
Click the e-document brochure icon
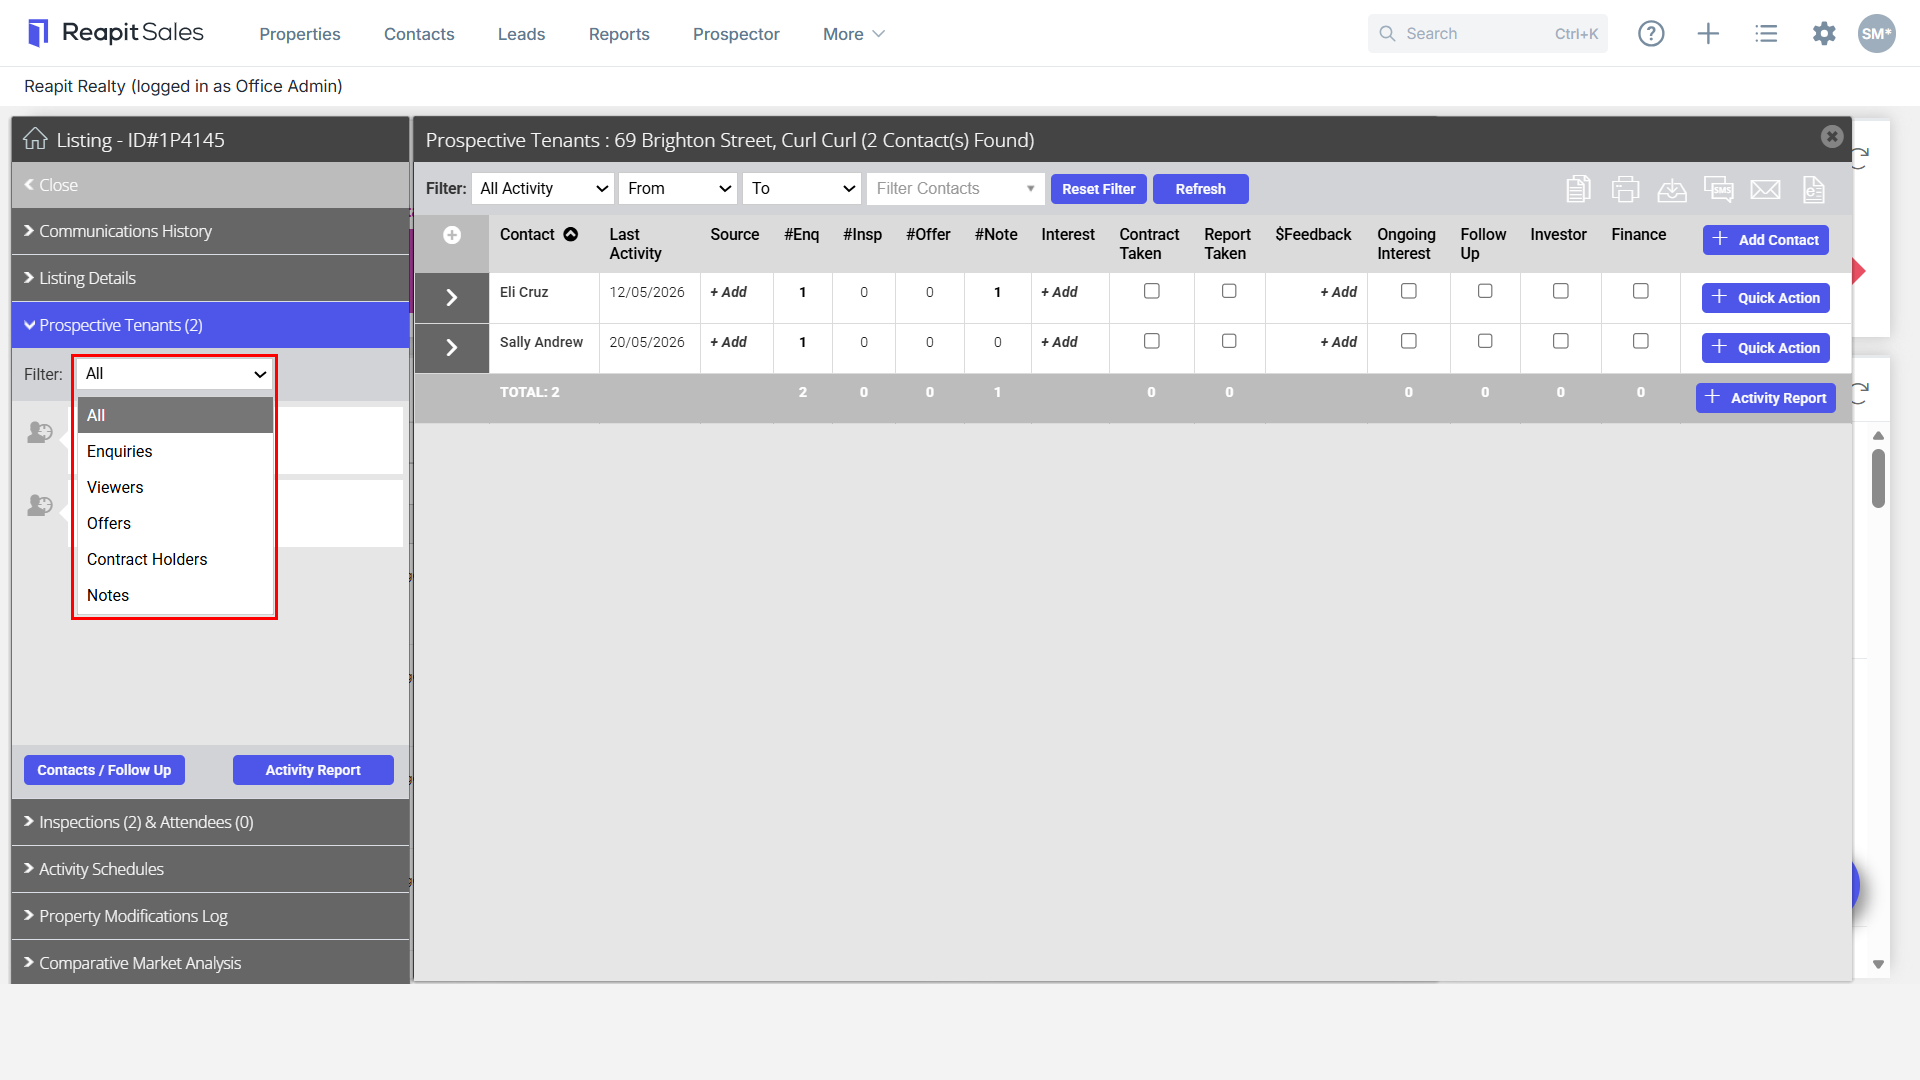(1814, 189)
